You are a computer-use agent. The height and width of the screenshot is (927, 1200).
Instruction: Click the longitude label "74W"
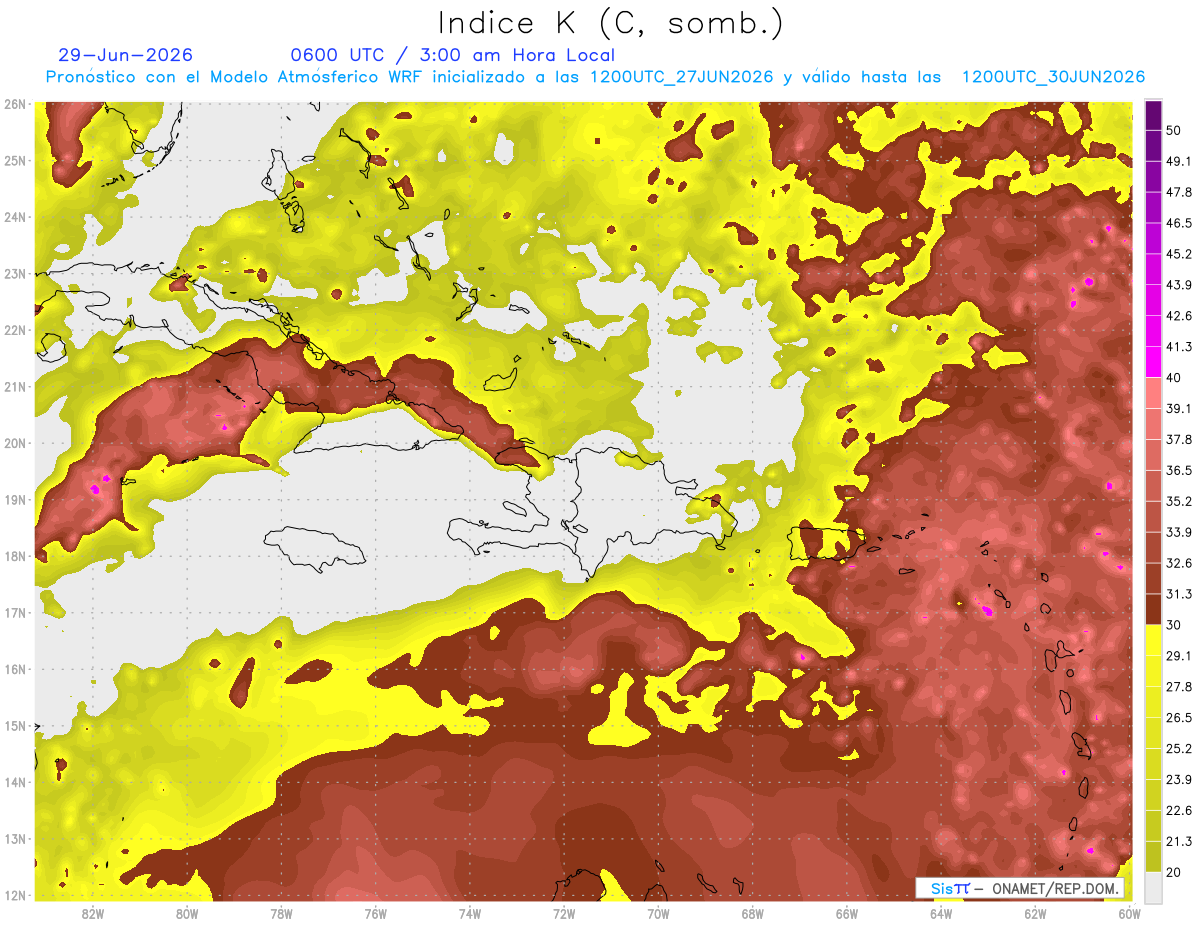470,913
